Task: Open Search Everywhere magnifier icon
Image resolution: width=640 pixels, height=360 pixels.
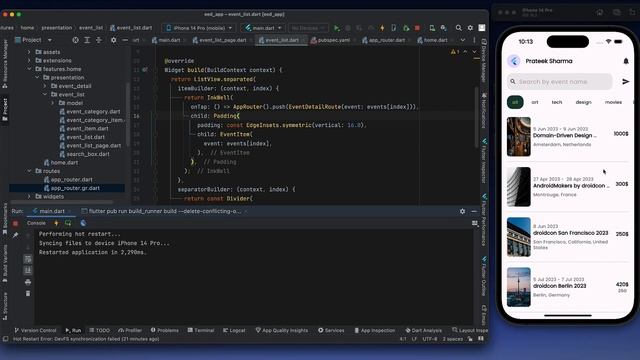Action: point(459,28)
